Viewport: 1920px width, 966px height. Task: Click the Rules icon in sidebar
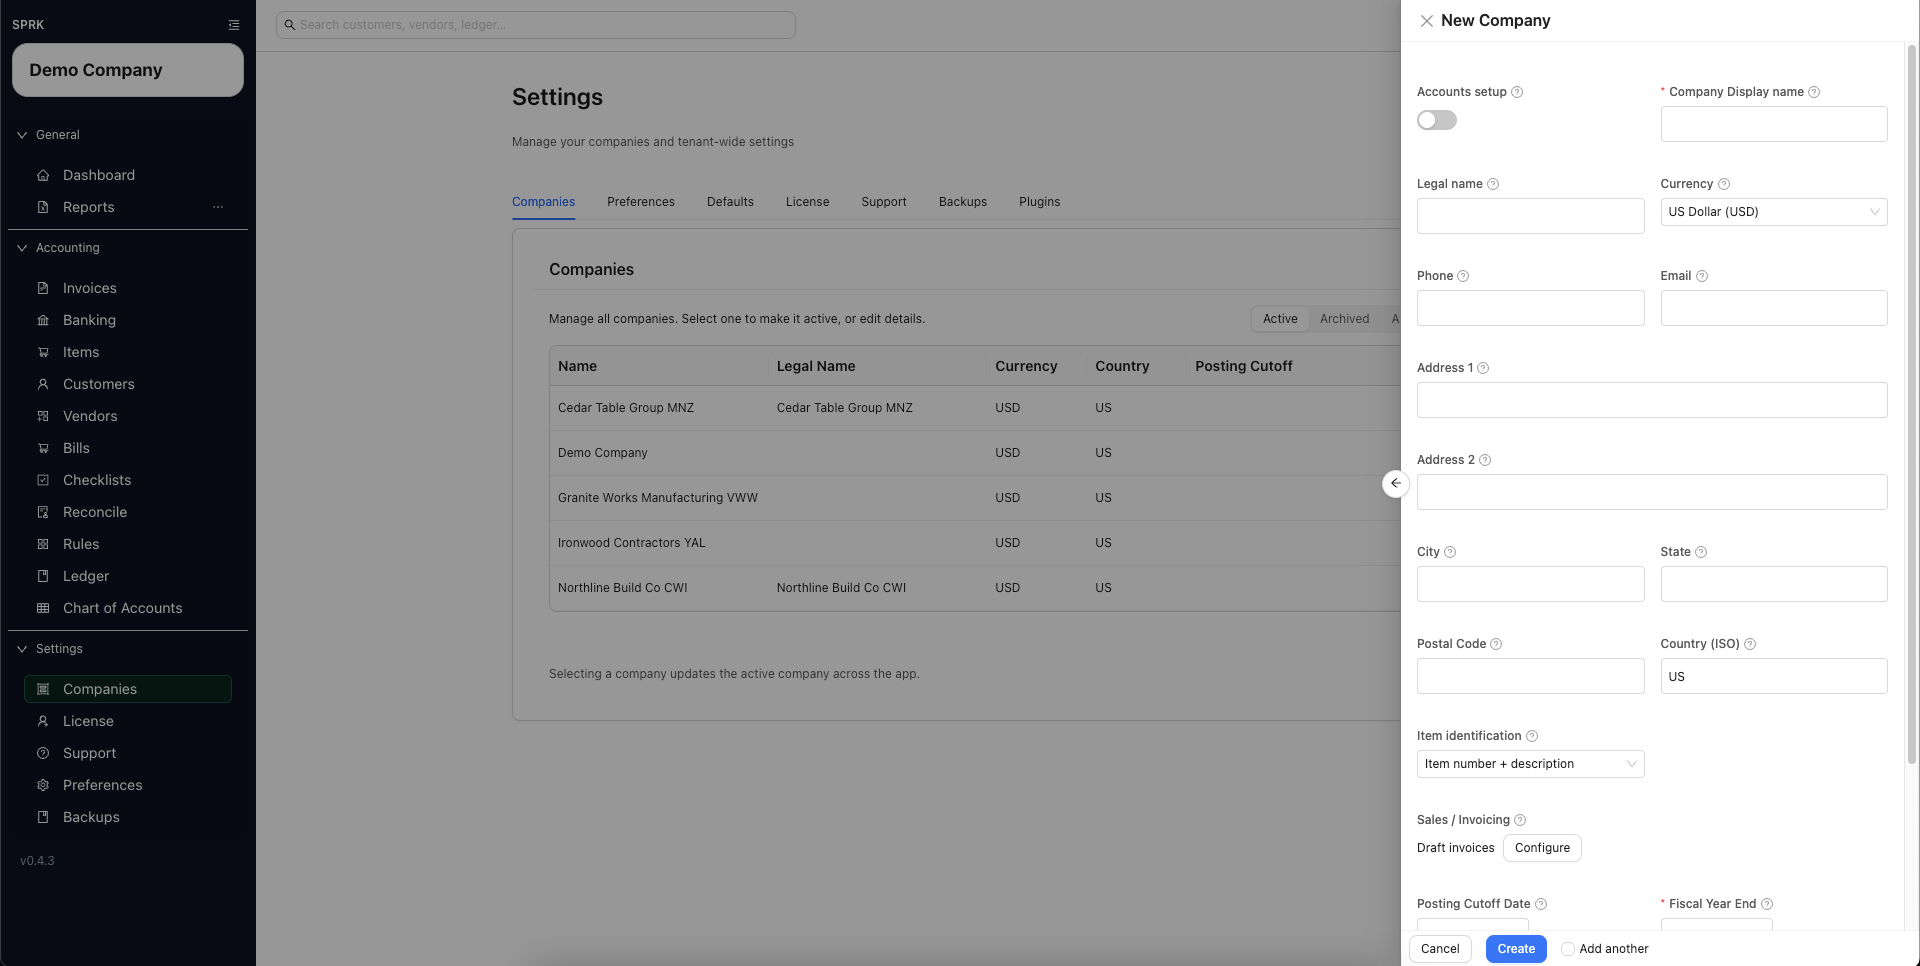coord(43,544)
